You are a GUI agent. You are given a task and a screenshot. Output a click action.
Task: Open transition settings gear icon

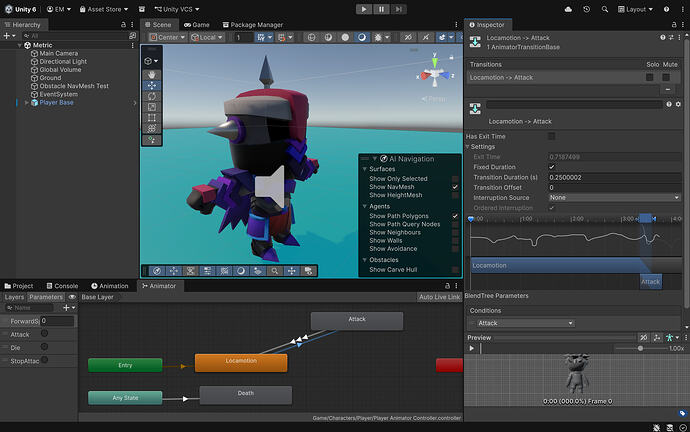click(x=678, y=104)
